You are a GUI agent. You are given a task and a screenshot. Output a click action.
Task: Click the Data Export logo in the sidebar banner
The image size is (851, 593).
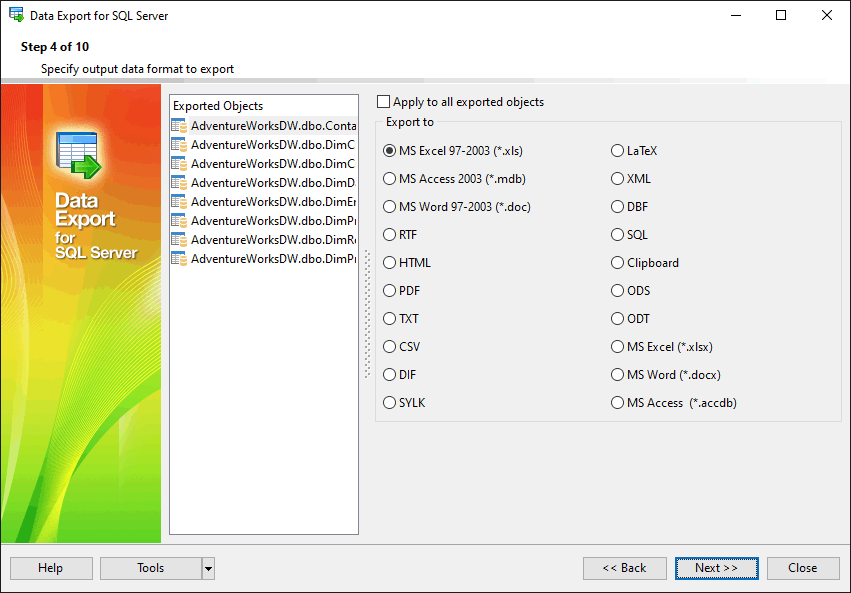[77, 155]
